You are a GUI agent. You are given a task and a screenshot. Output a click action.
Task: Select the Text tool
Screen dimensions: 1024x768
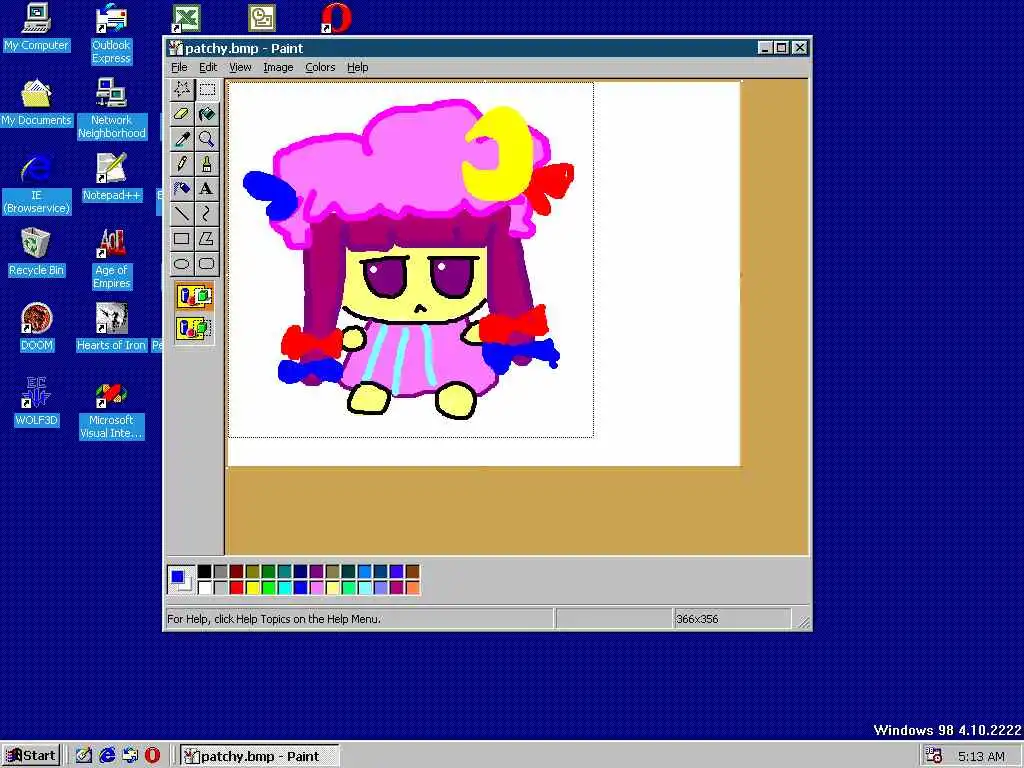(207, 189)
